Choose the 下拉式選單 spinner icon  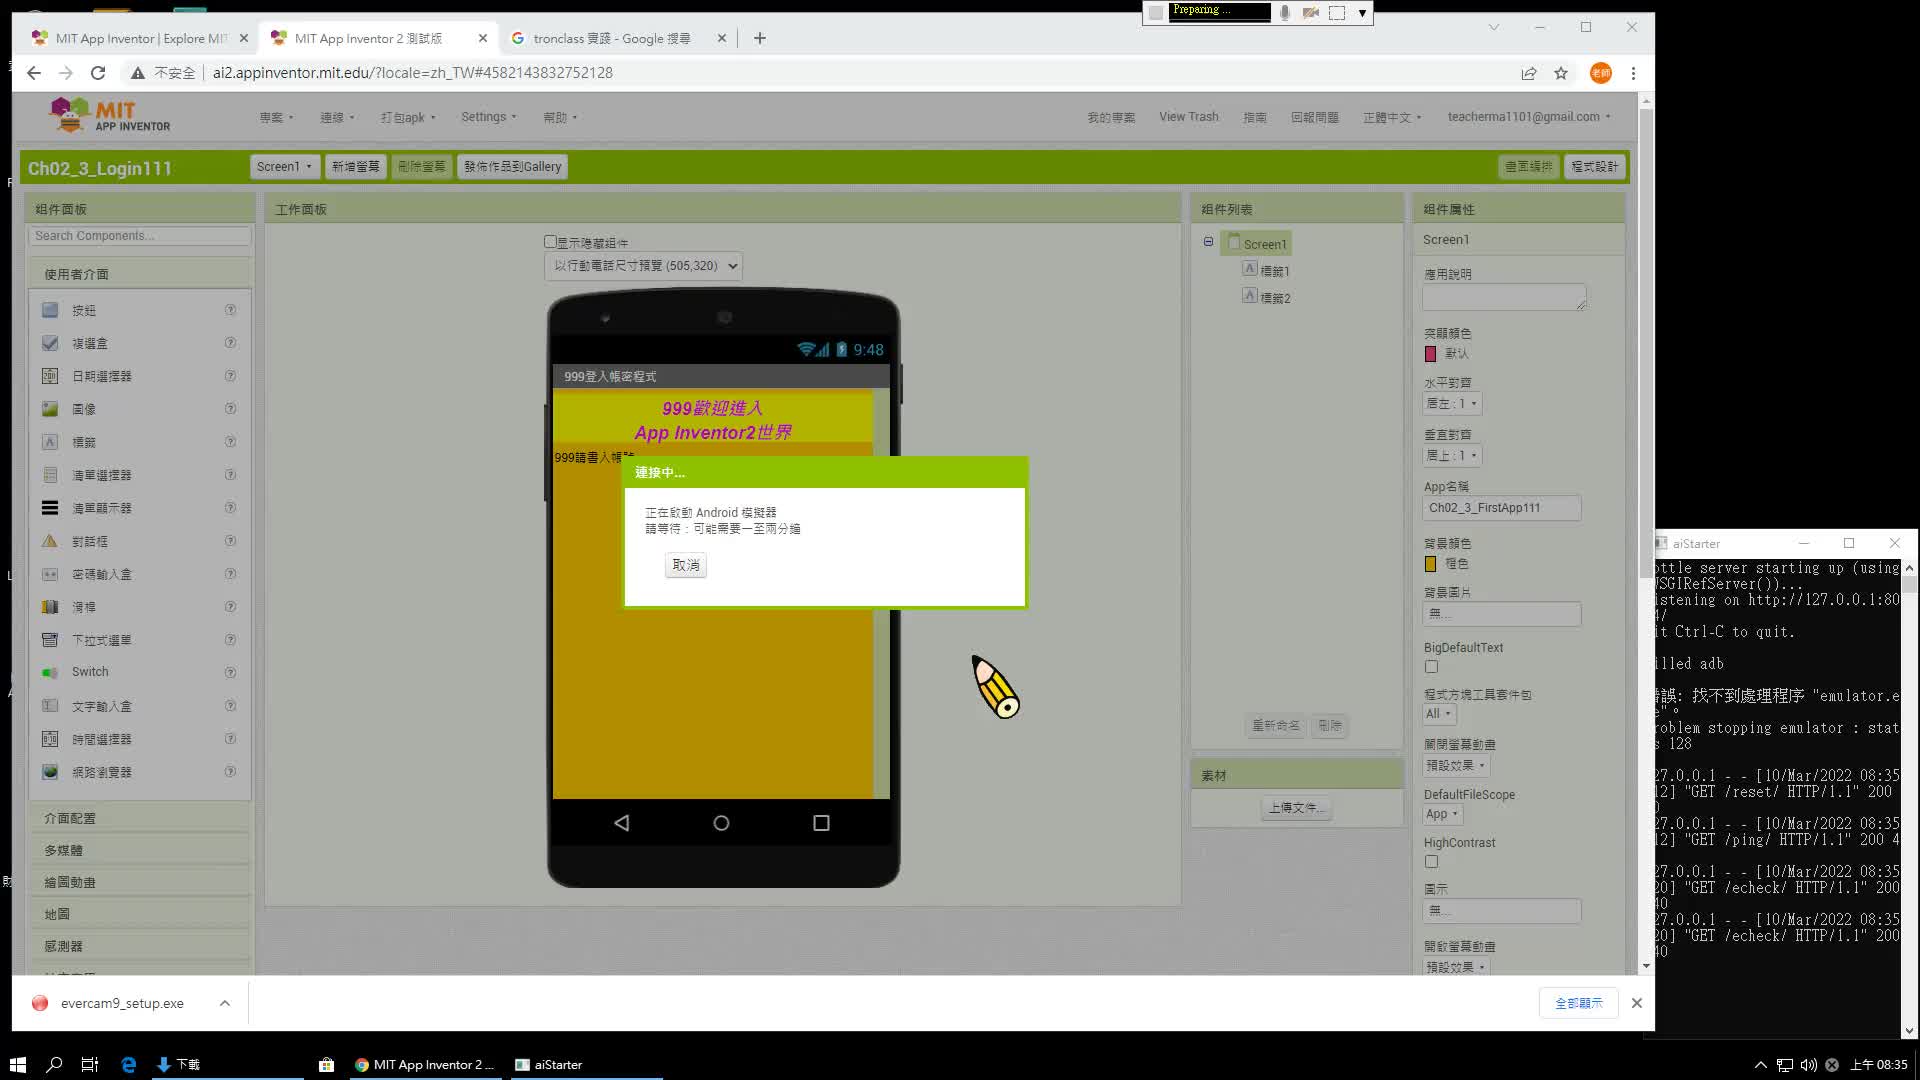(x=50, y=640)
